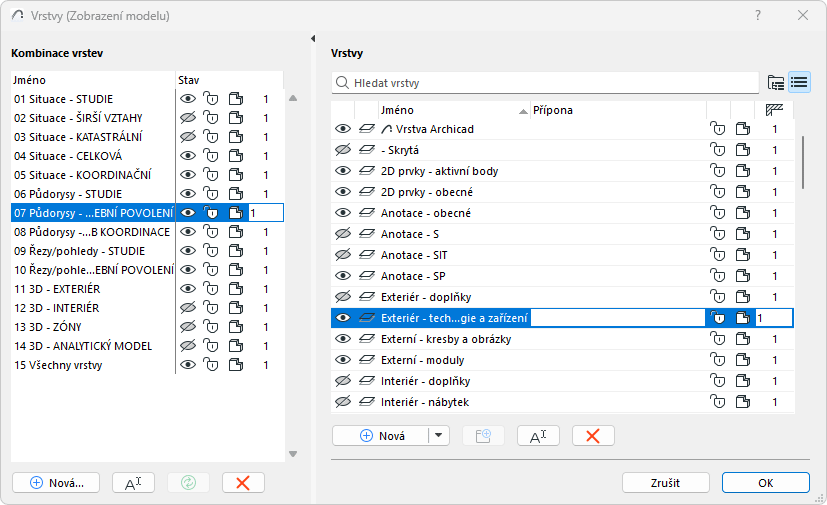
Task: Select the list view icon for layers
Action: 799,82
